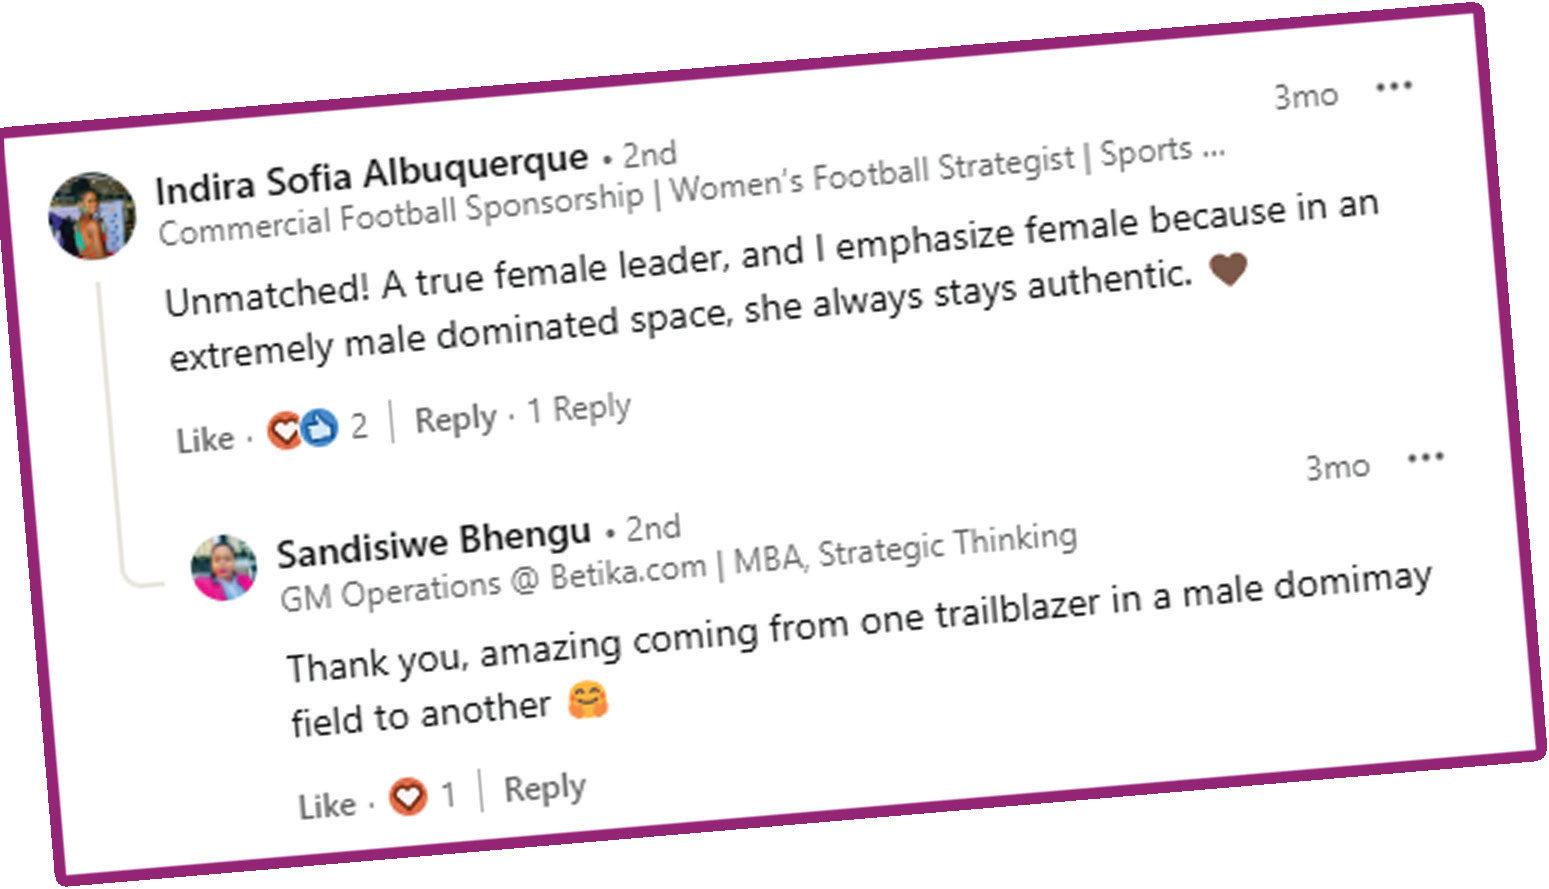1549x889 pixels.
Task: Open the reaction count "2" on Indira's comment
Action: (359, 427)
